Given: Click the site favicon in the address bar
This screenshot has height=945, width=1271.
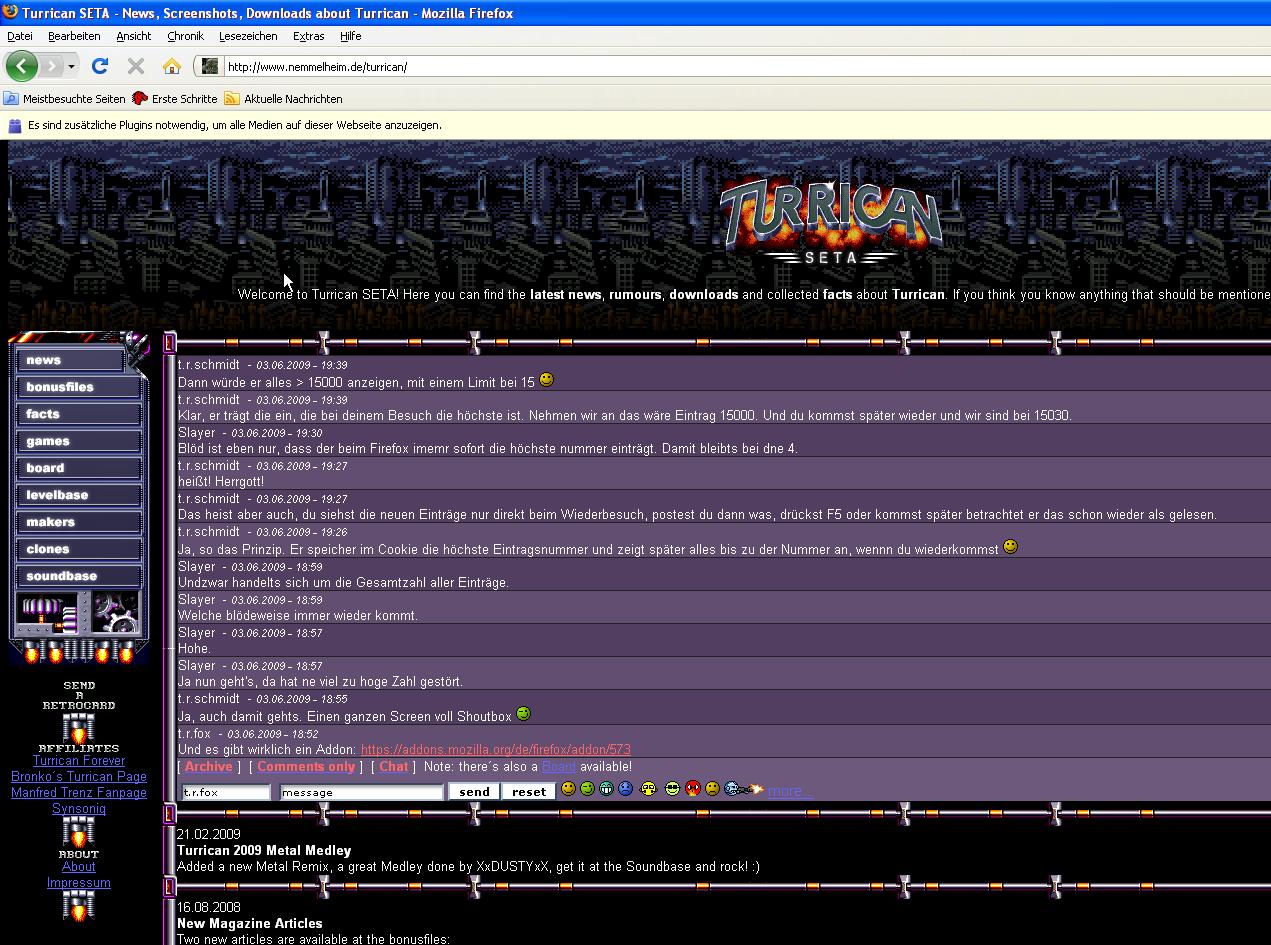Looking at the screenshot, I should point(210,66).
